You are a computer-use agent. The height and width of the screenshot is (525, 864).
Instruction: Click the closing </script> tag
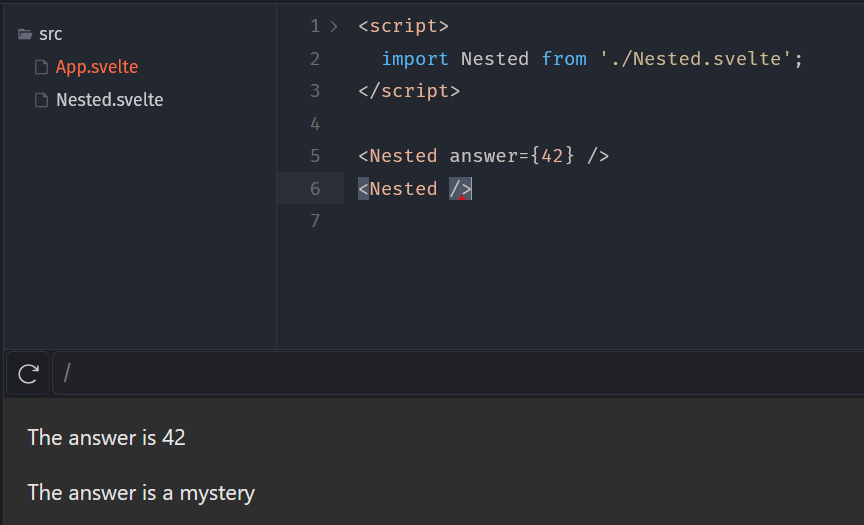point(409,91)
